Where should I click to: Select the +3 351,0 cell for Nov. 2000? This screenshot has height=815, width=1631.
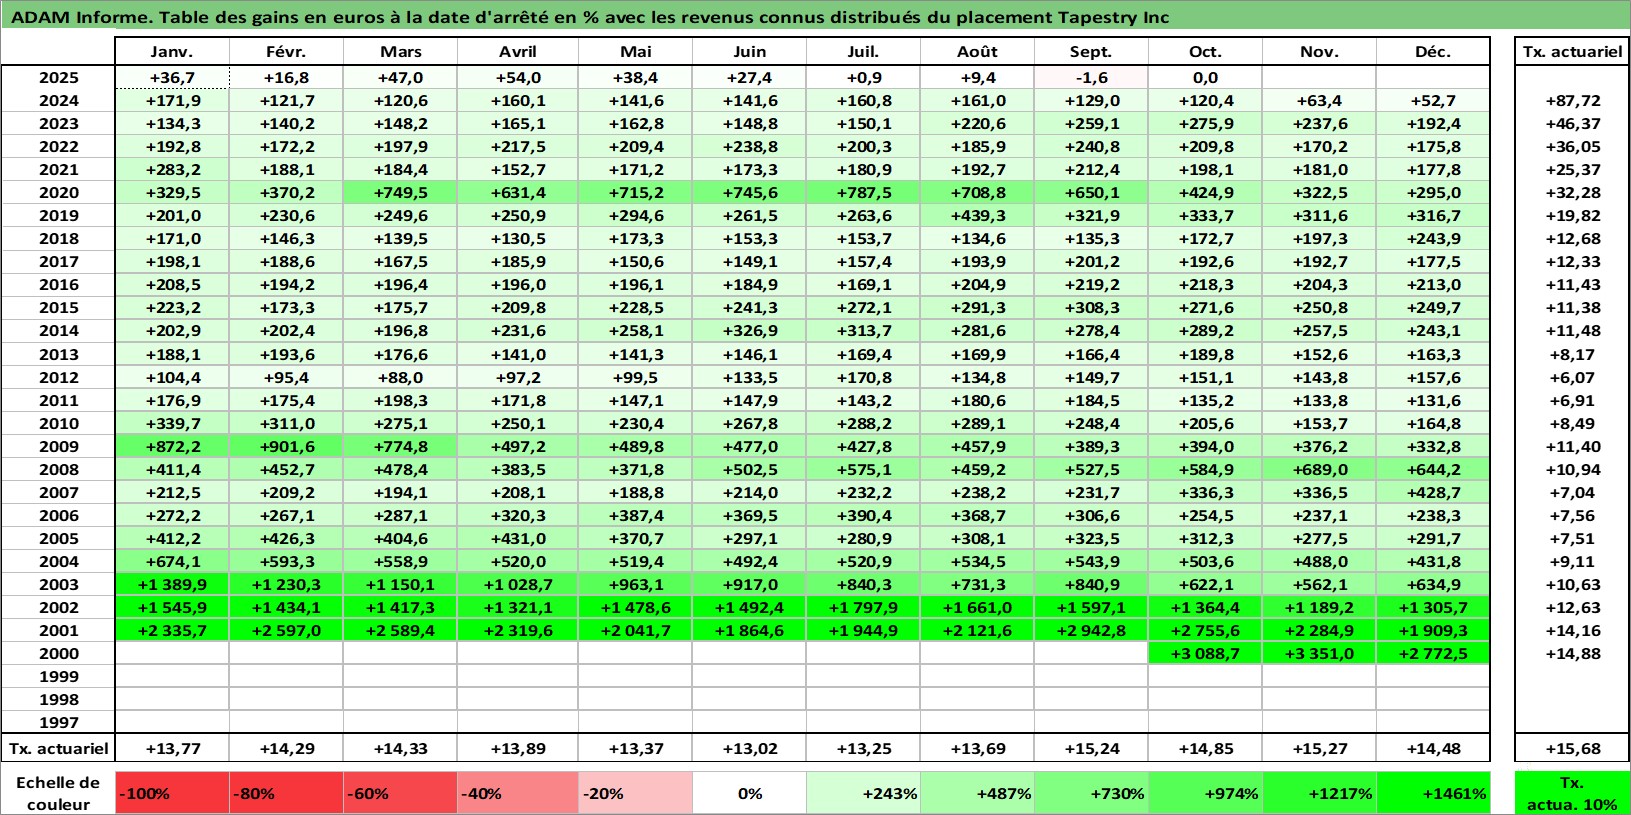point(1319,654)
